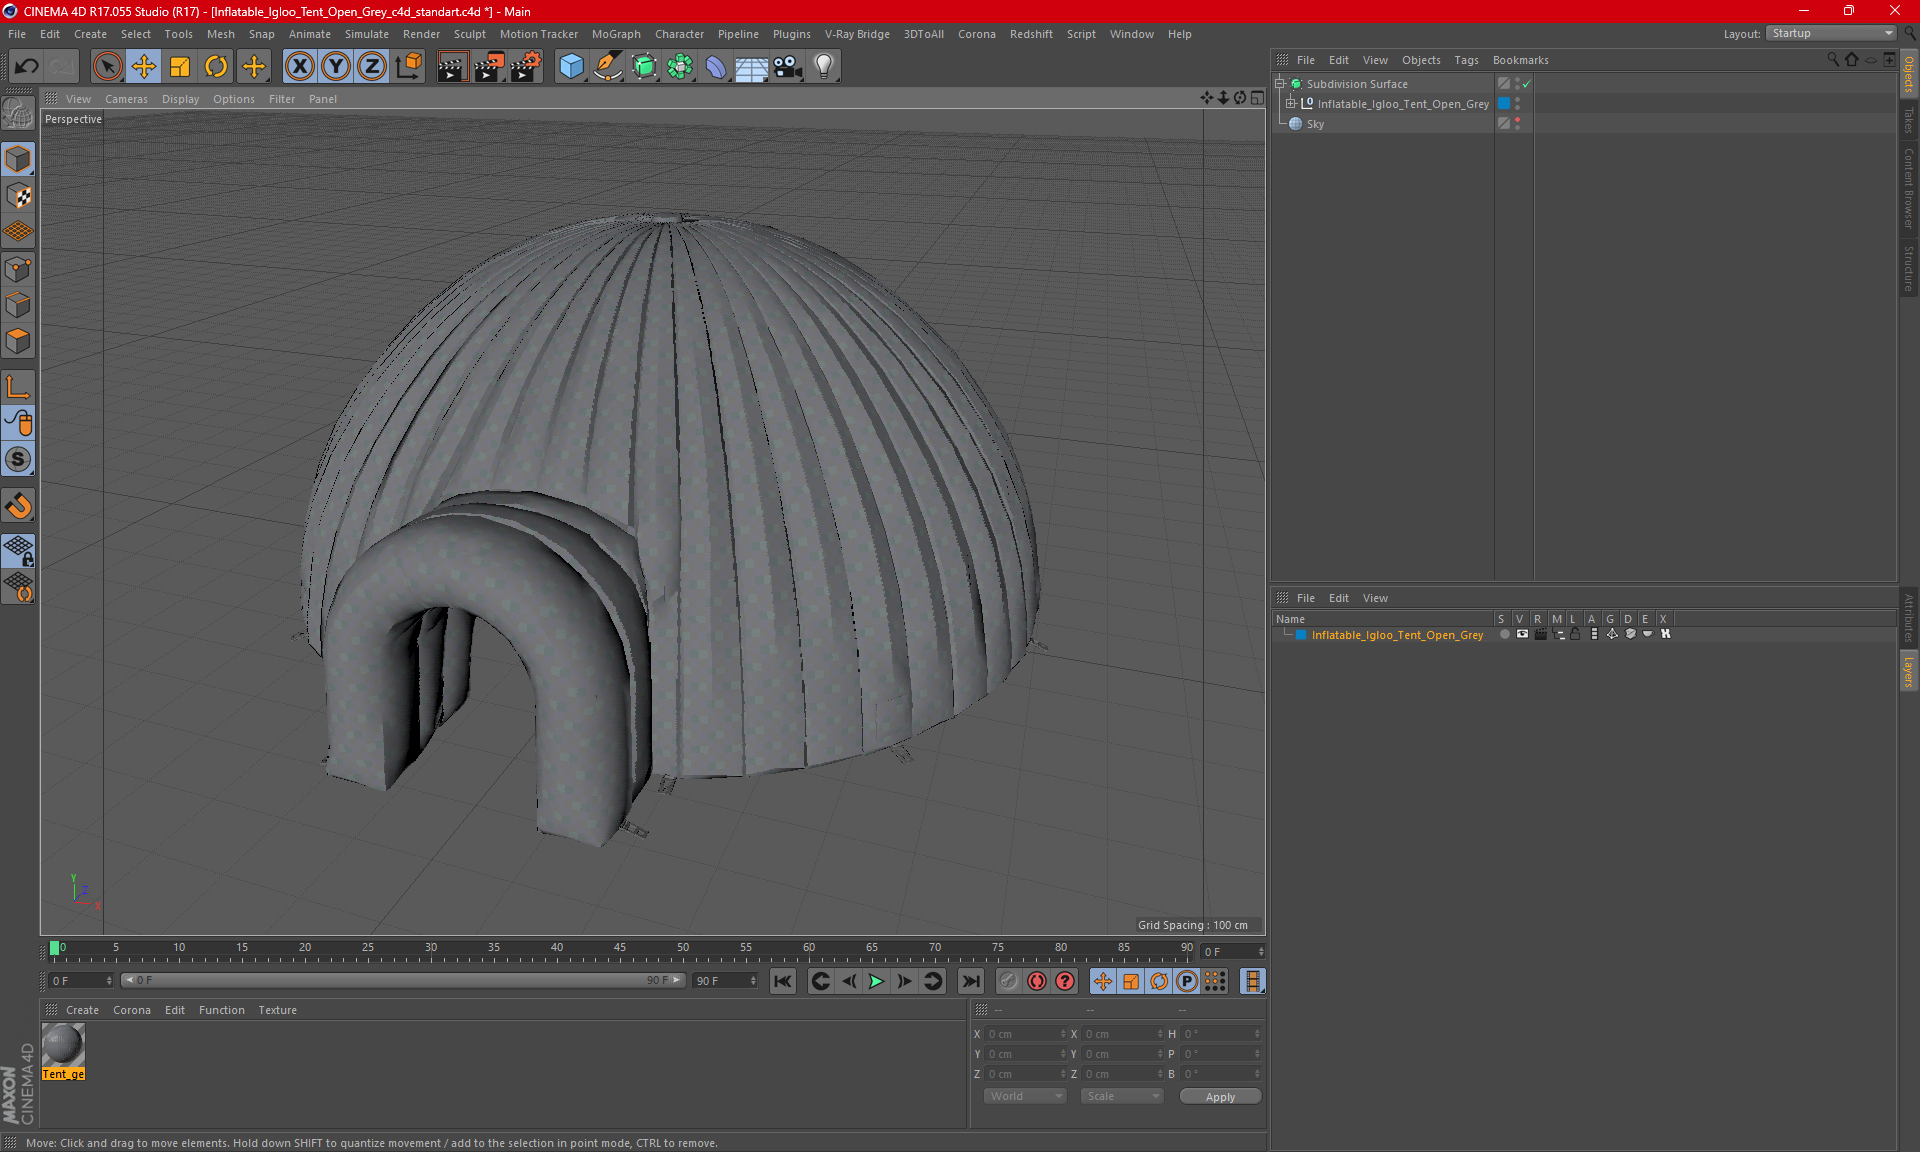The width and height of the screenshot is (1920, 1152).
Task: Open Objects manager Tags menu
Action: [x=1466, y=60]
